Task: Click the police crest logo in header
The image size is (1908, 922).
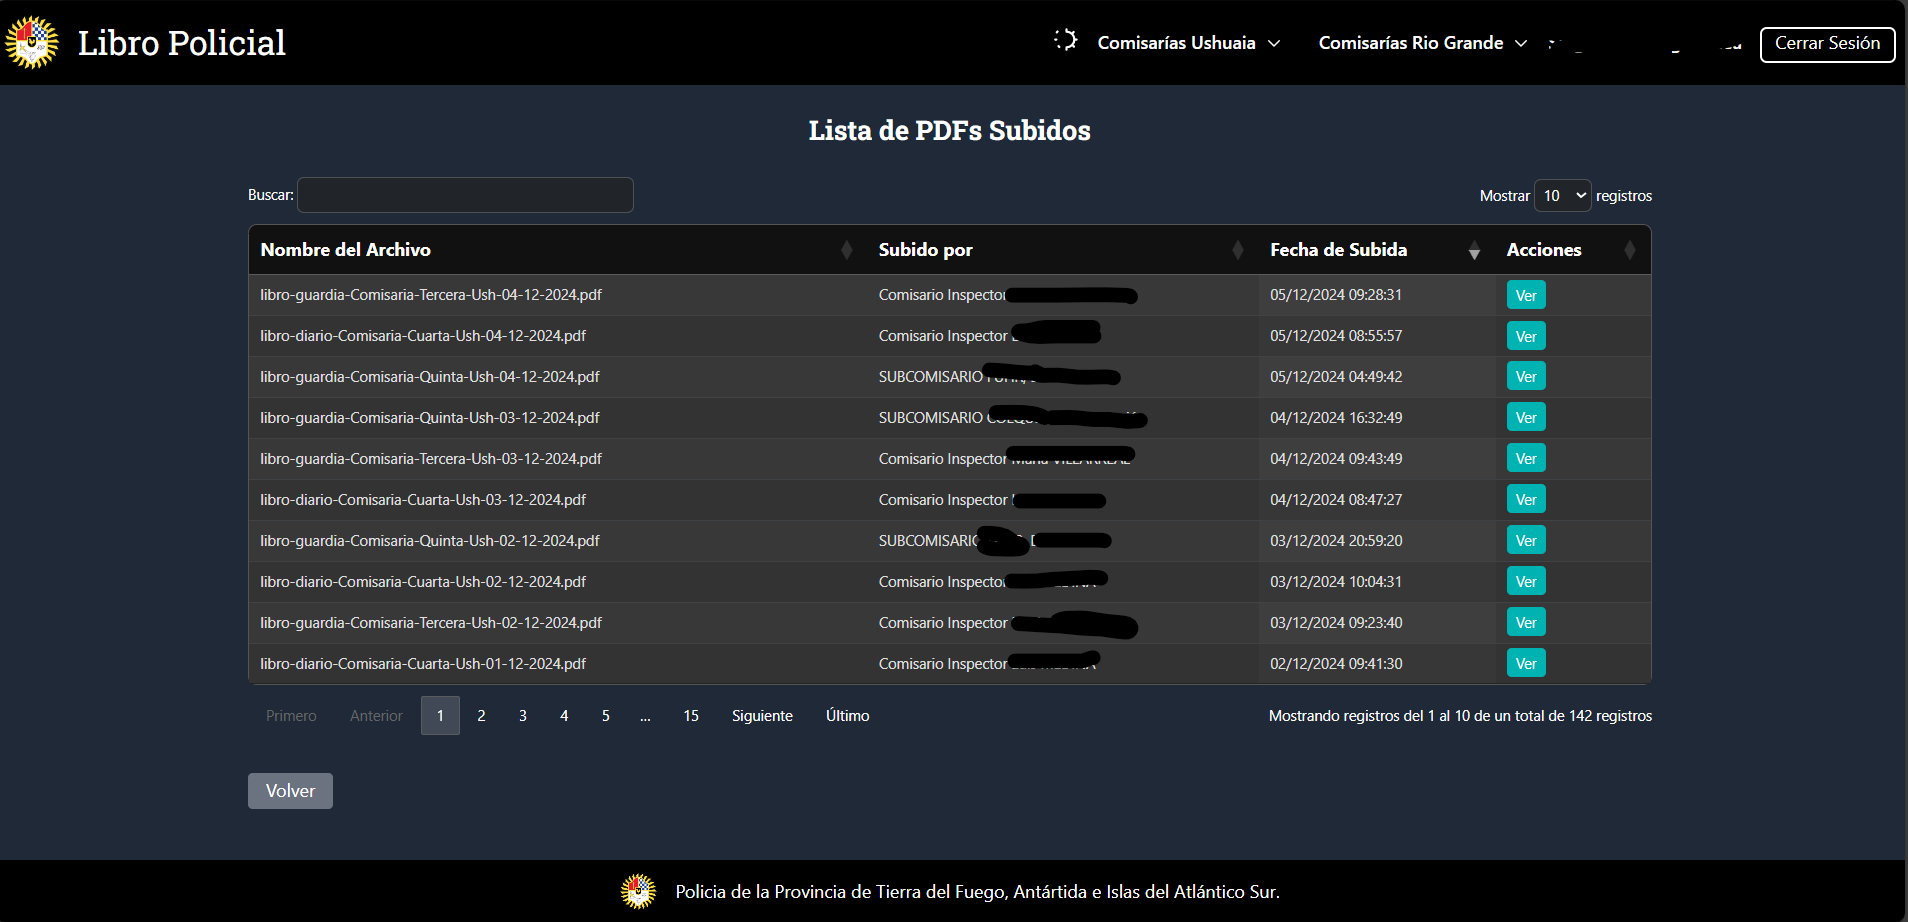Action: pyautogui.click(x=32, y=42)
